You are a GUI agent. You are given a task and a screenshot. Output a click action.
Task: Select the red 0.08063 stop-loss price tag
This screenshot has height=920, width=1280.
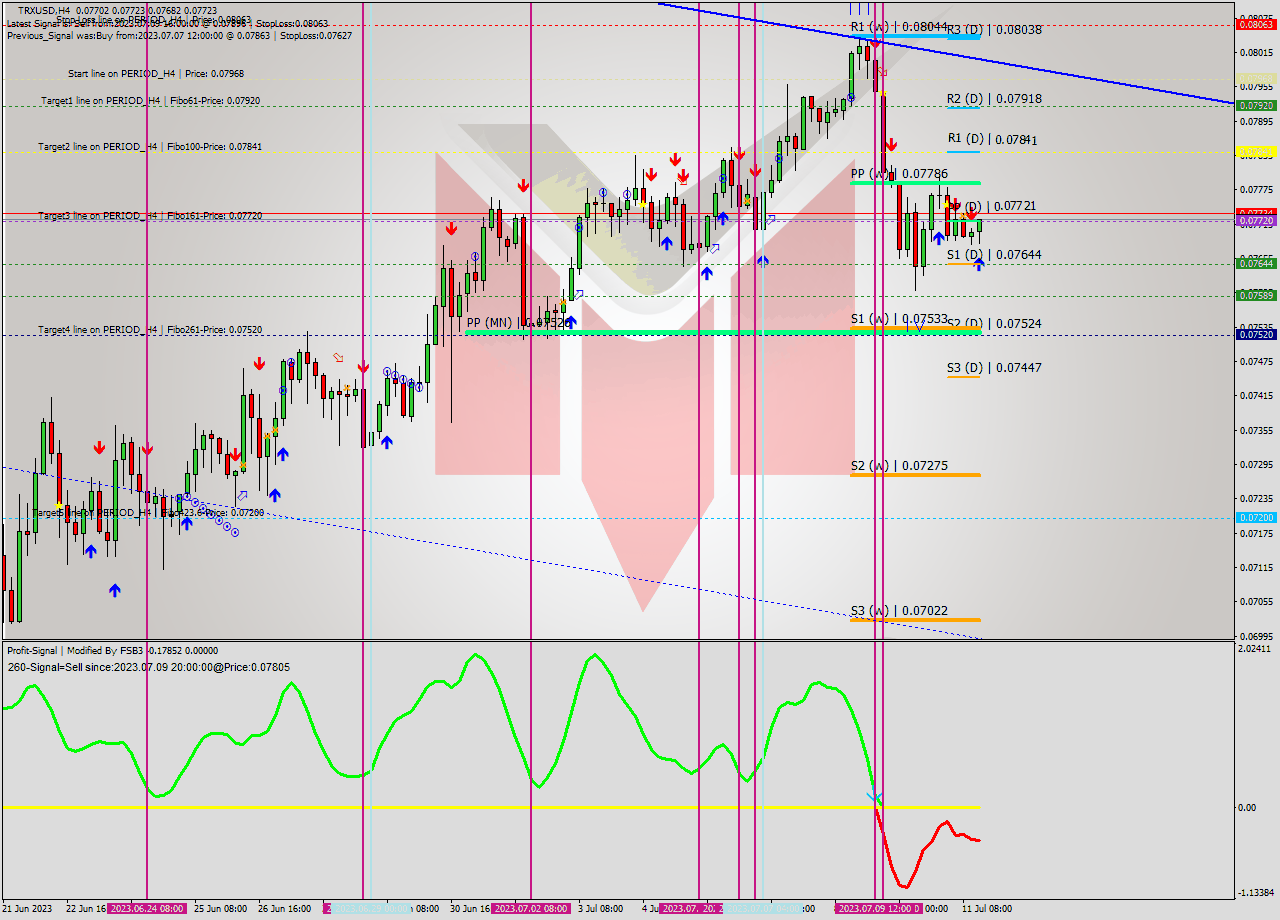[x=1256, y=25]
